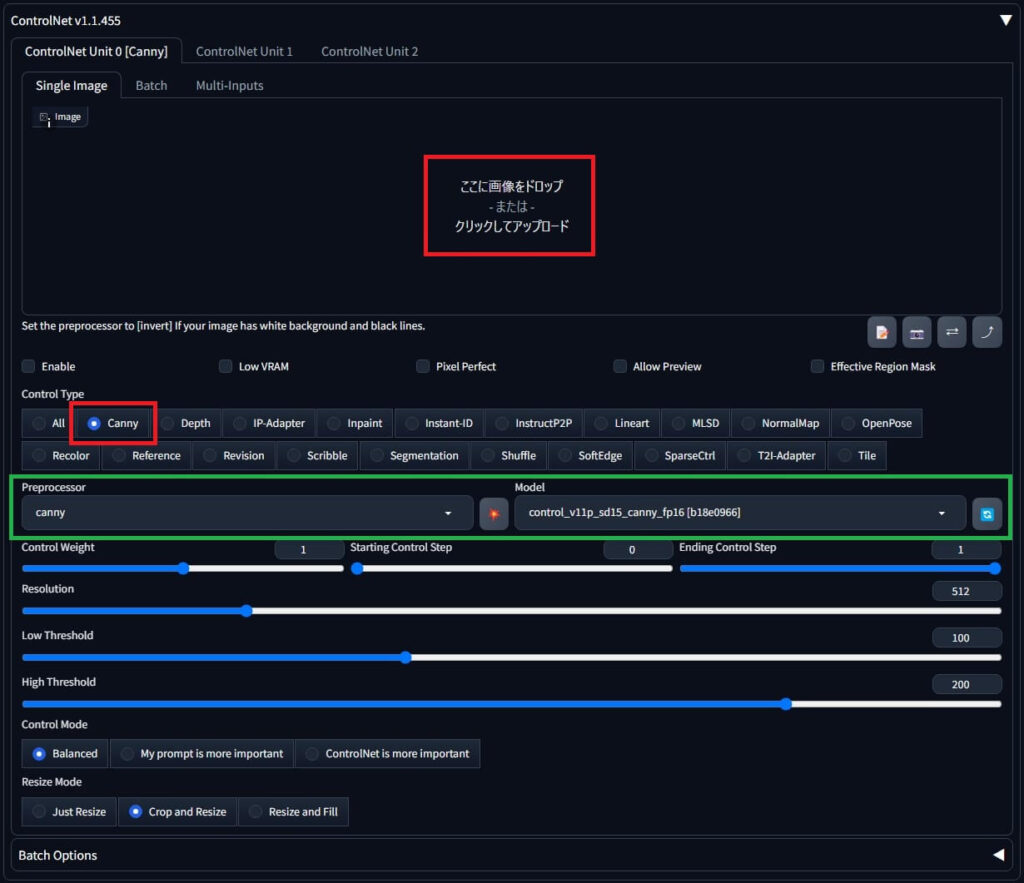Viewport: 1024px width, 883px height.
Task: Toggle the Pixel Perfect checkbox
Action: pyautogui.click(x=423, y=367)
